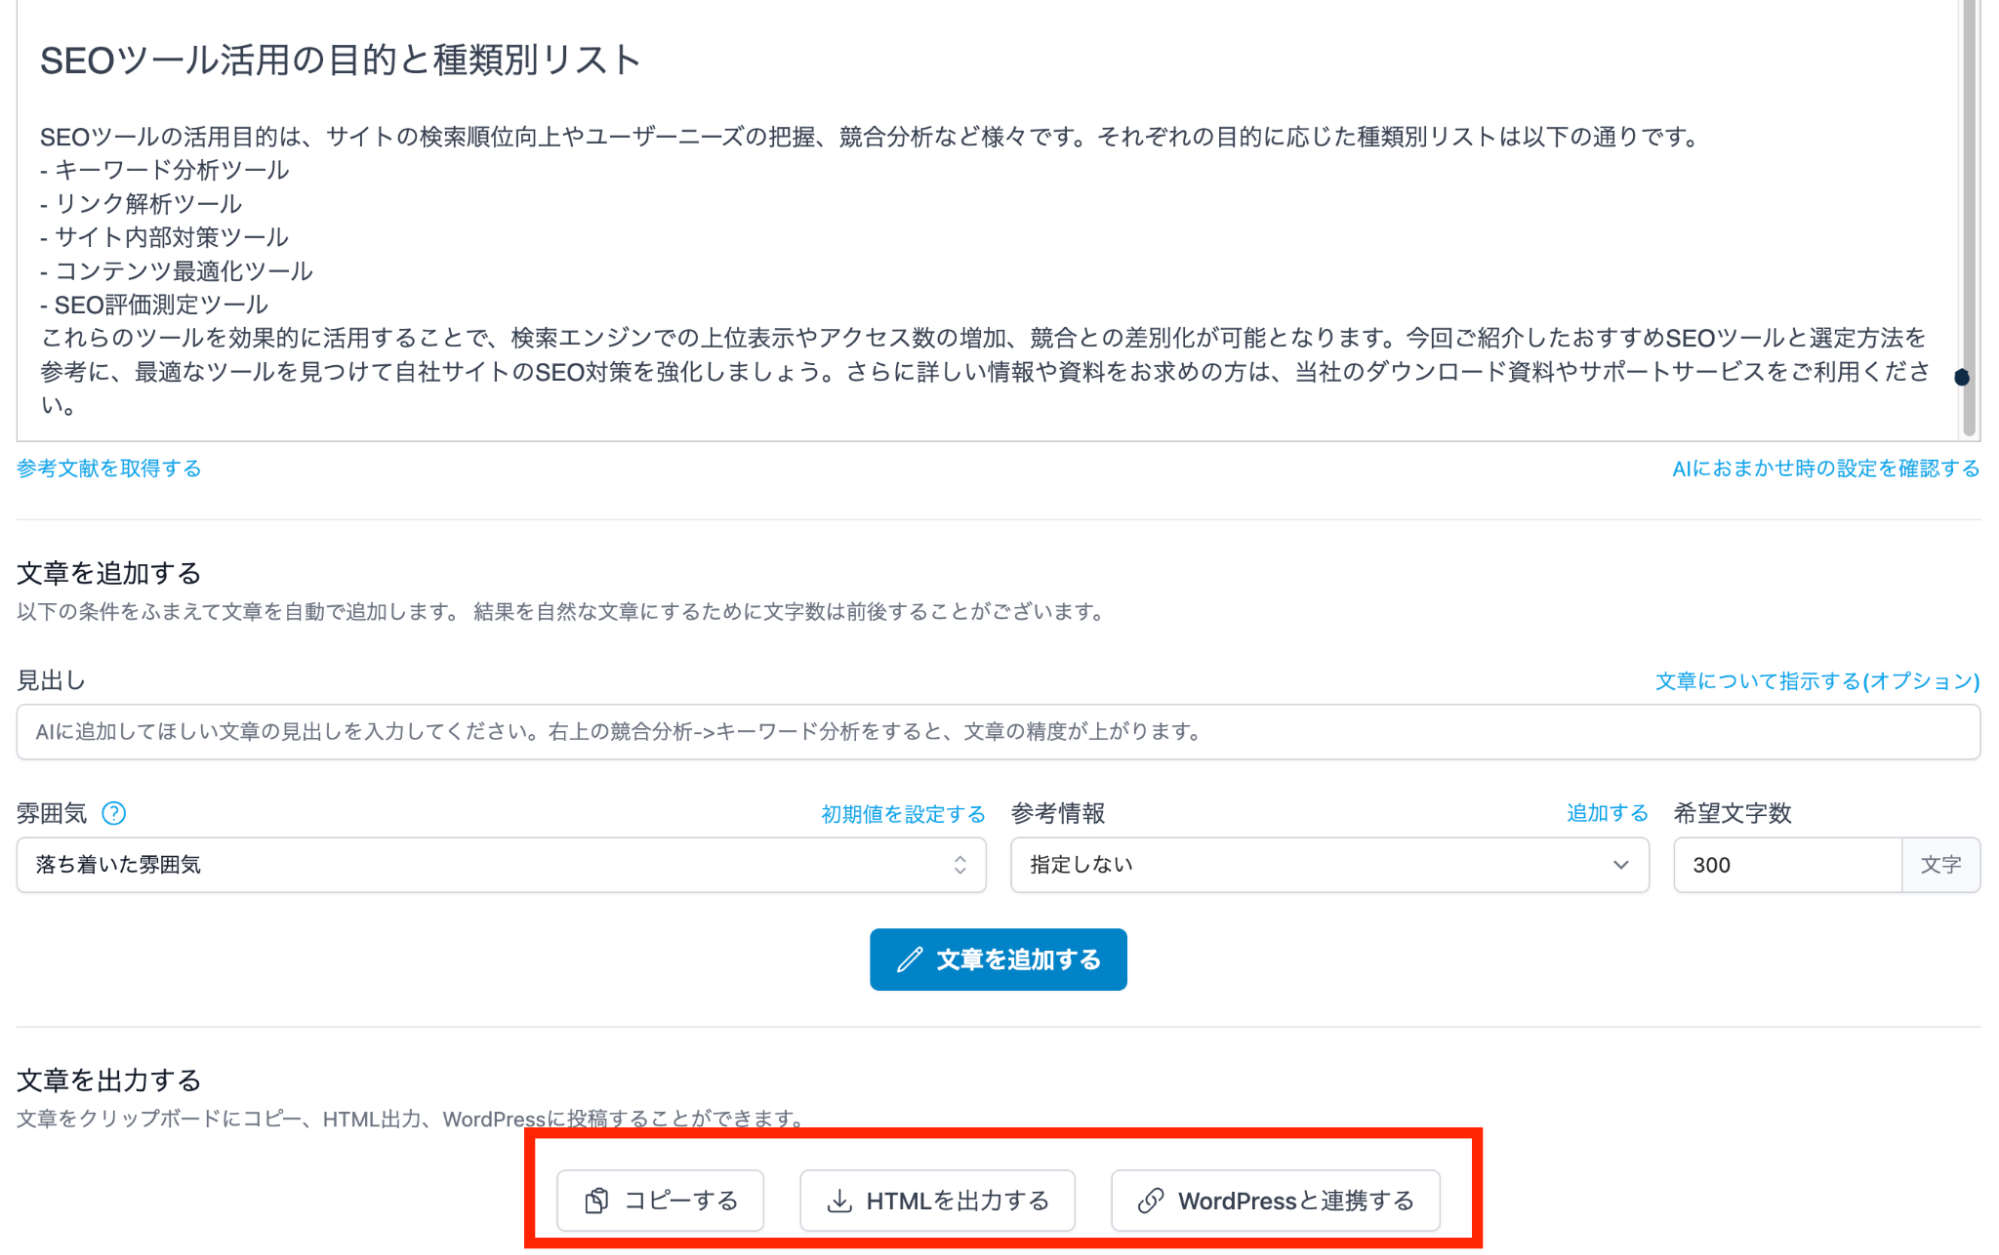Click into the 見出し input field
This screenshot has height=1255, width=1999.
pos(997,732)
